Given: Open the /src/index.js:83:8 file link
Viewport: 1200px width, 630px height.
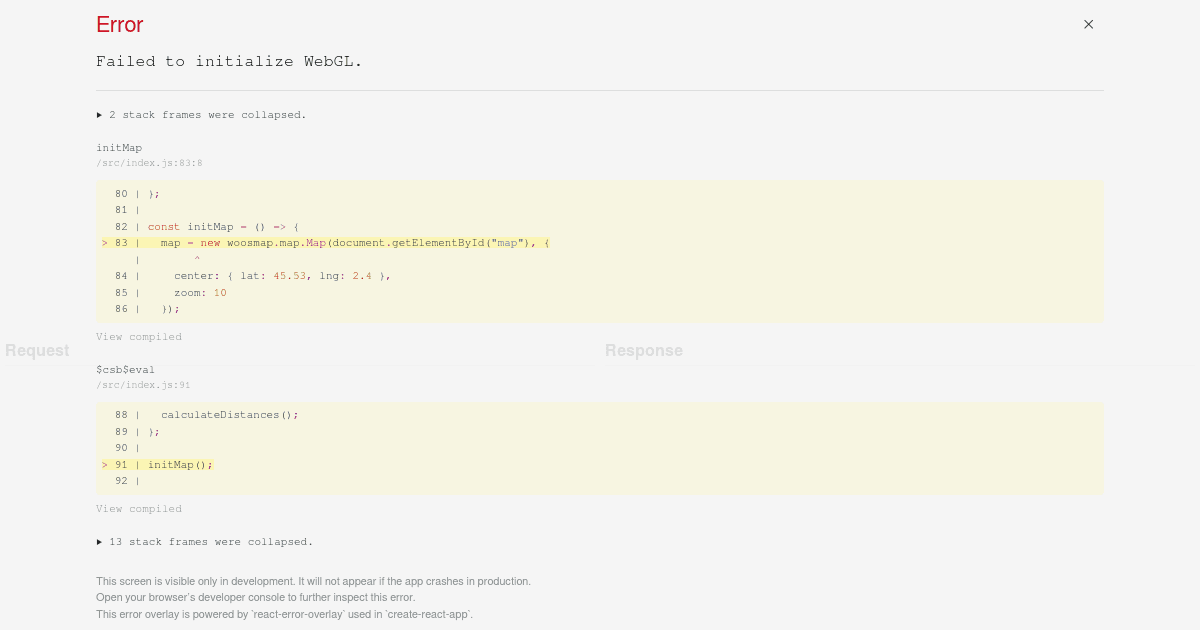Looking at the screenshot, I should coord(149,163).
